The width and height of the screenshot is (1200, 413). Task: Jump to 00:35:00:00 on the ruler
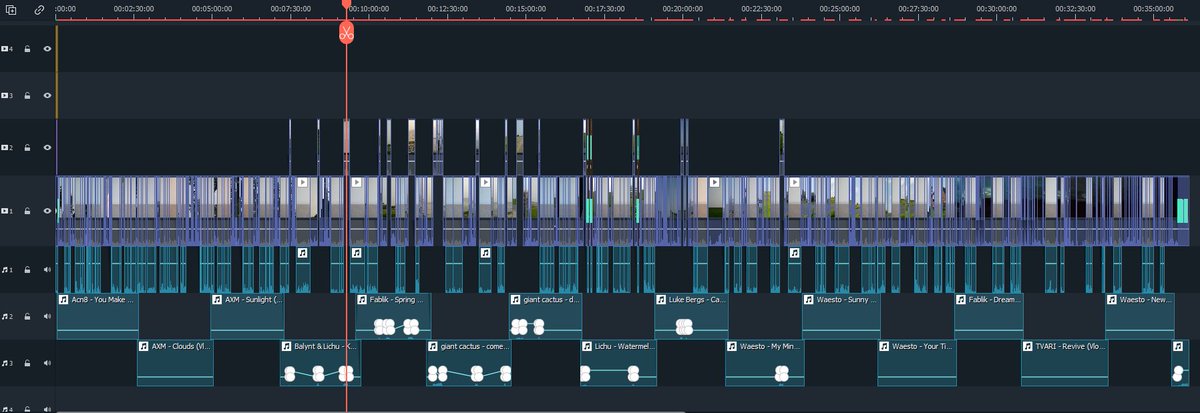[x=1154, y=8]
